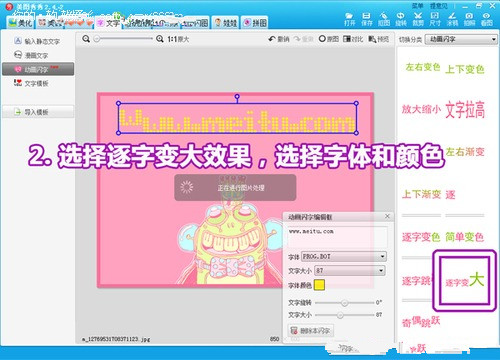
Task: Choose the 上下渐变 effect
Action: click(421, 194)
